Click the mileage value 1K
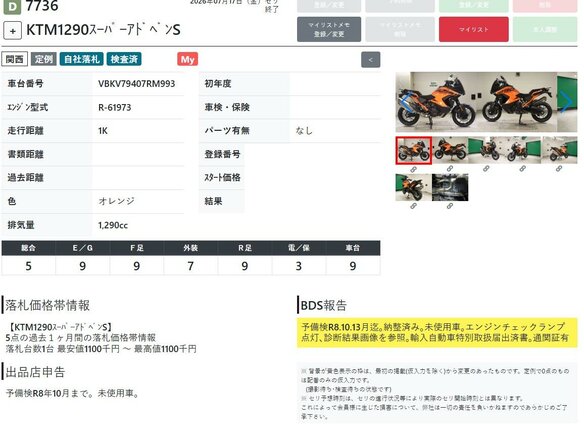The height and width of the screenshot is (438, 584). click(103, 131)
